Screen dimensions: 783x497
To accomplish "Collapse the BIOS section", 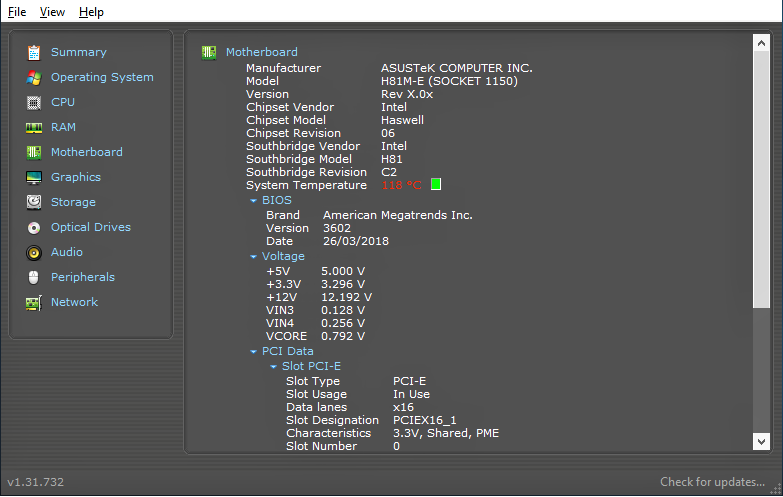I will coord(253,201).
